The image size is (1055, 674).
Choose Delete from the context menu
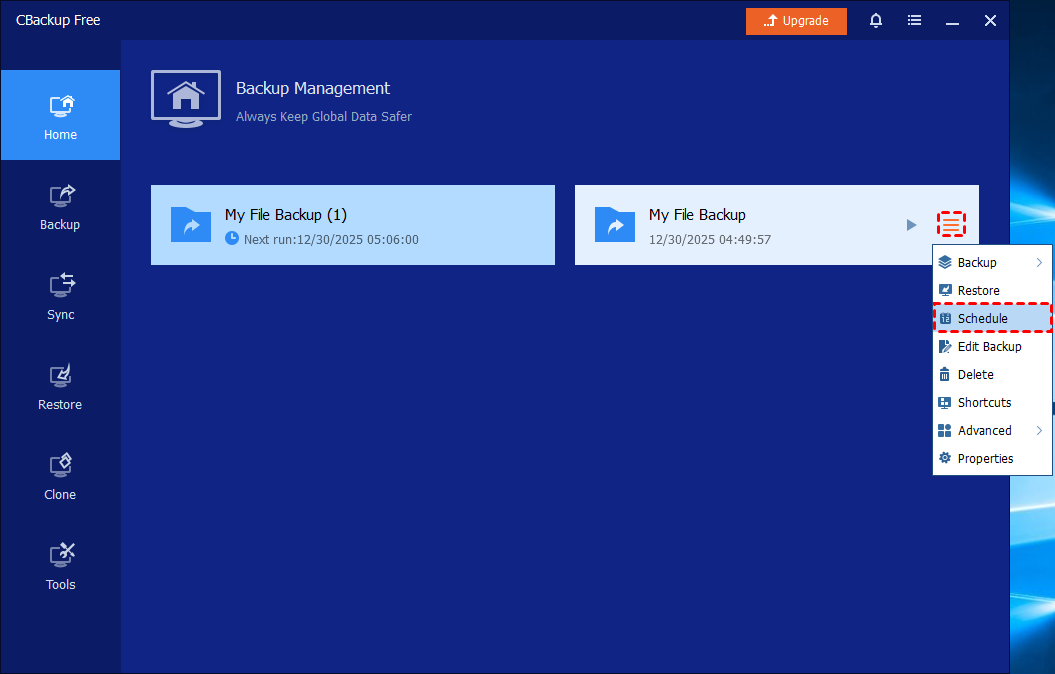coord(975,375)
